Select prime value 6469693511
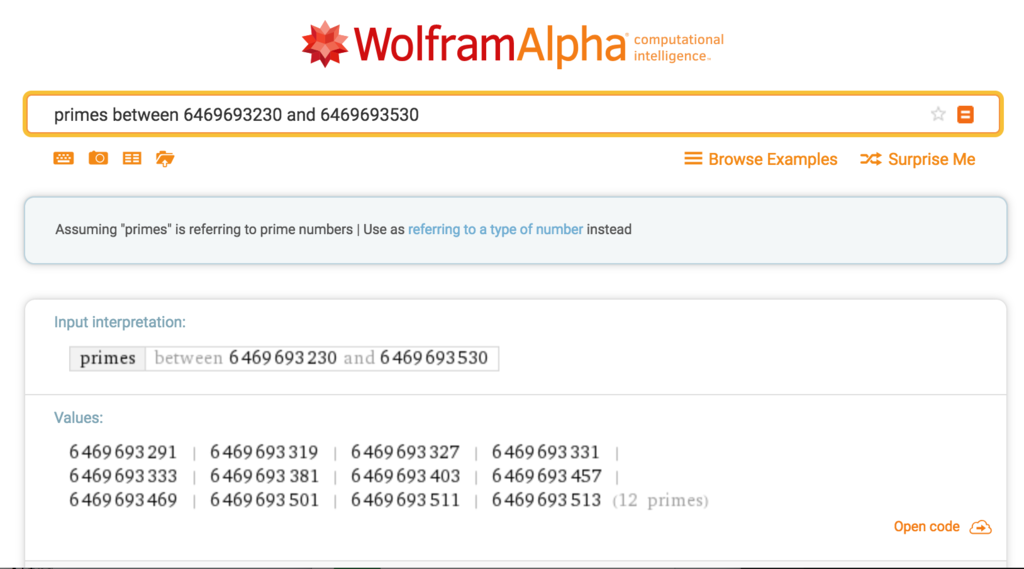 (405, 500)
